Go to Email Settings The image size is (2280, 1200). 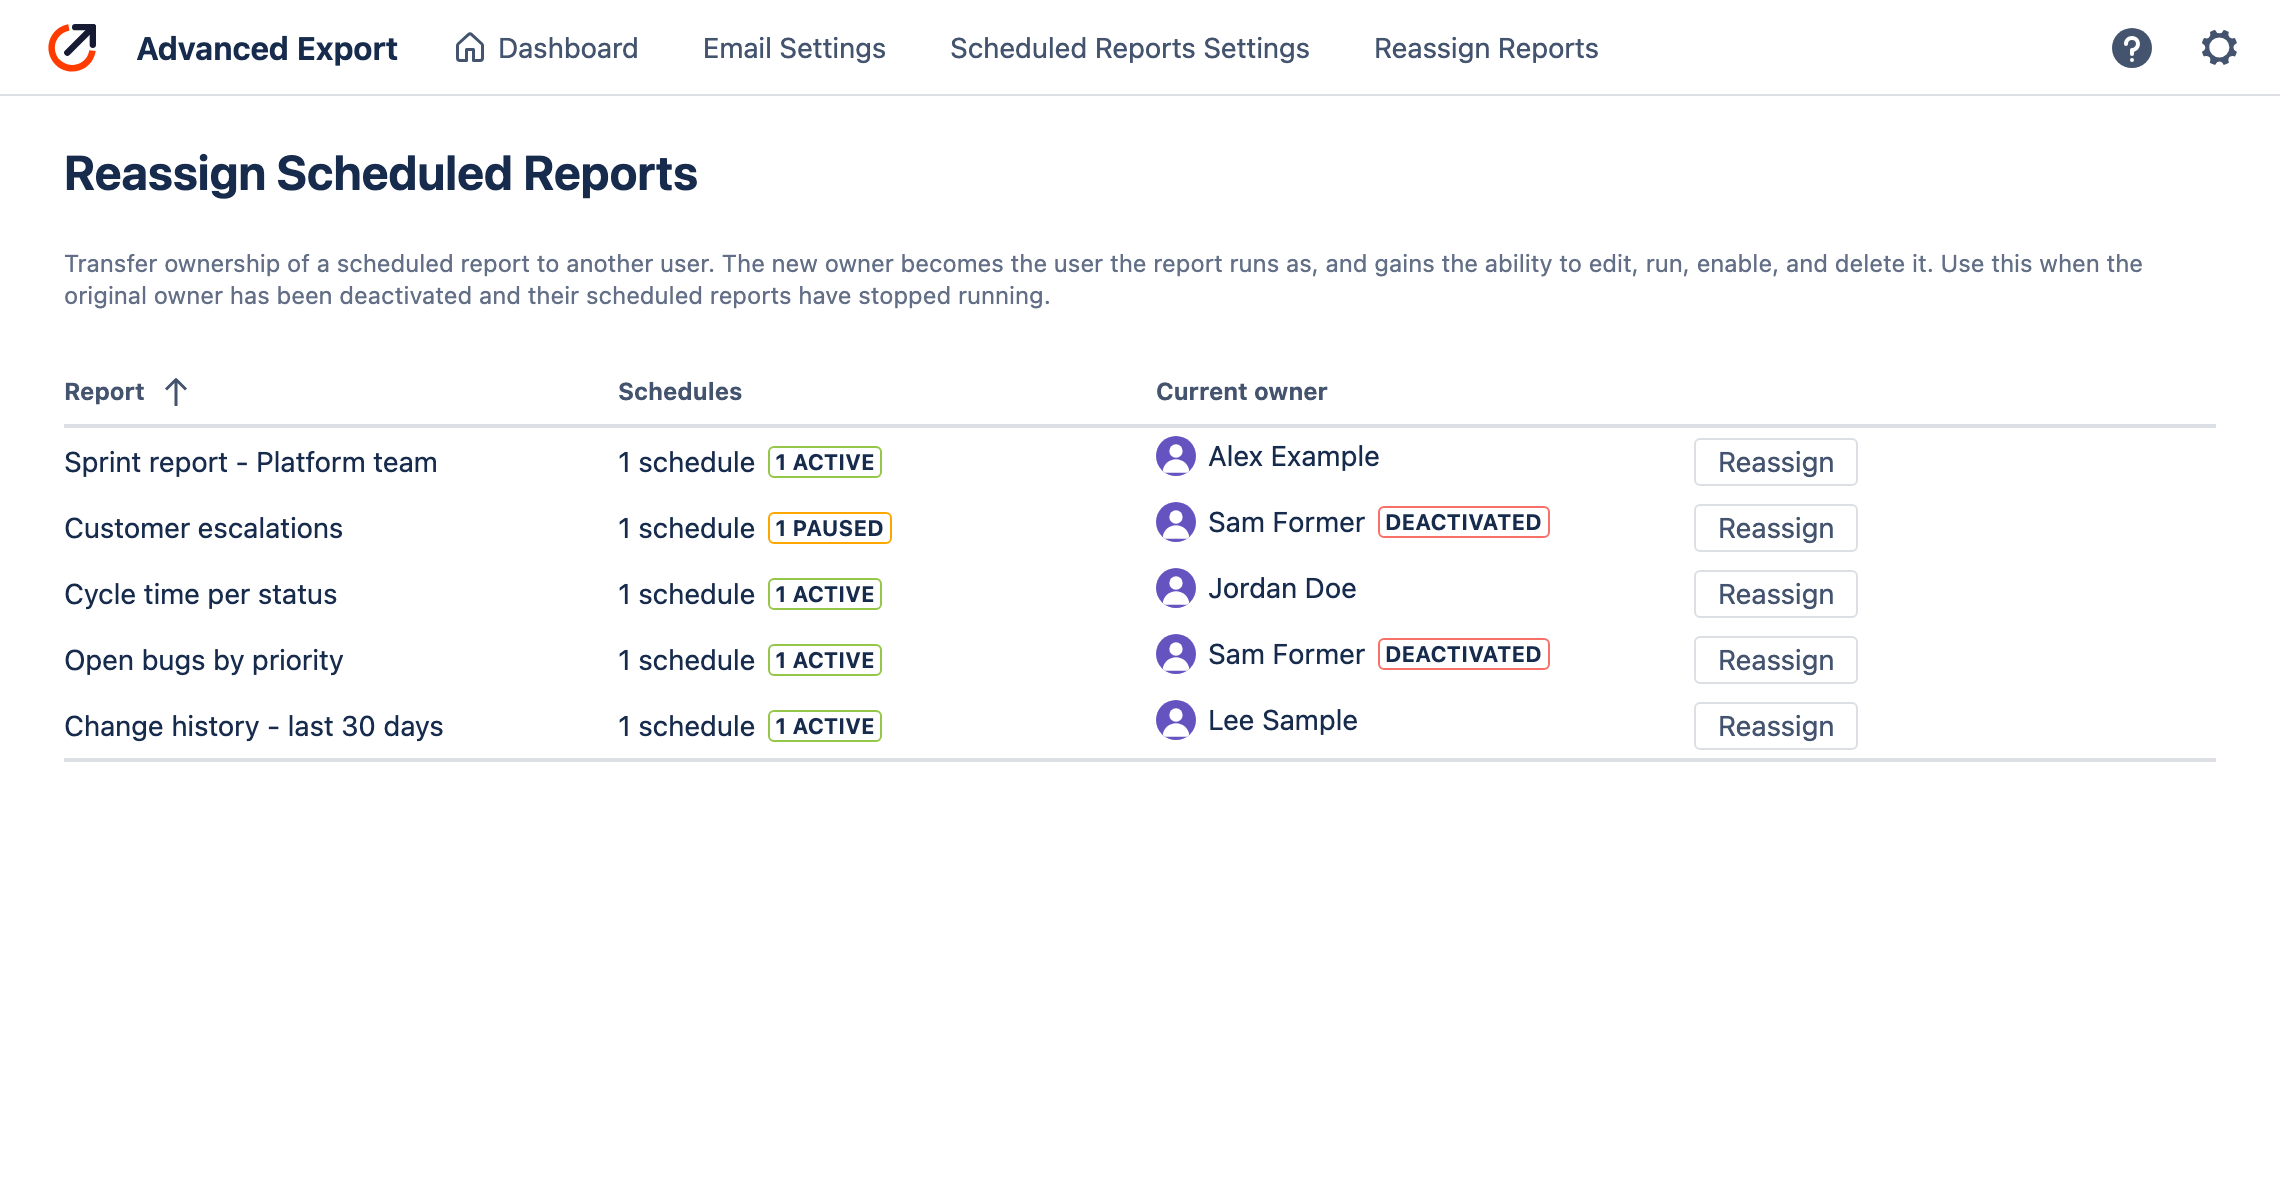tap(794, 48)
